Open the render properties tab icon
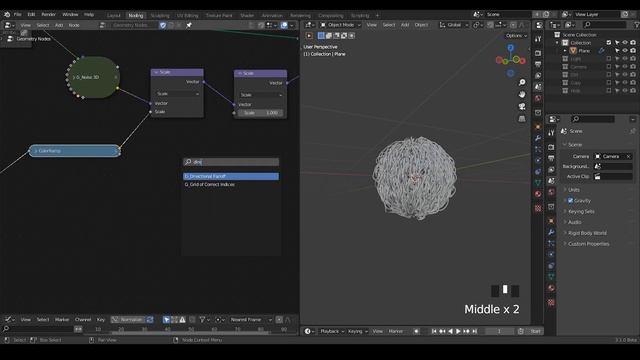The width and height of the screenshot is (640, 360). 551,147
